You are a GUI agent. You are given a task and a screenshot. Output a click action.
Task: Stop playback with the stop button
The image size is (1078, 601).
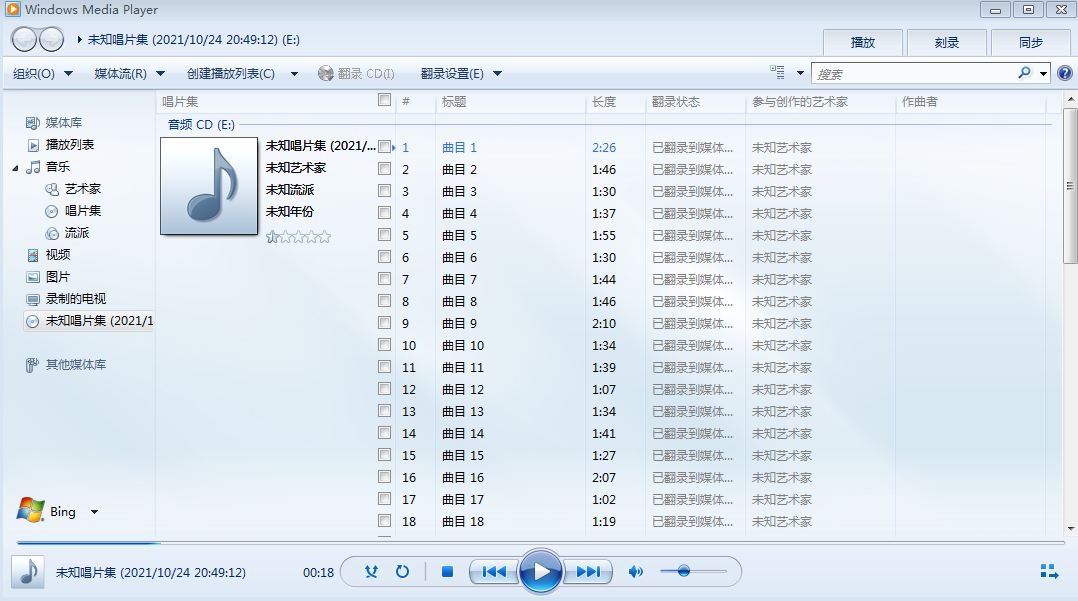click(448, 572)
